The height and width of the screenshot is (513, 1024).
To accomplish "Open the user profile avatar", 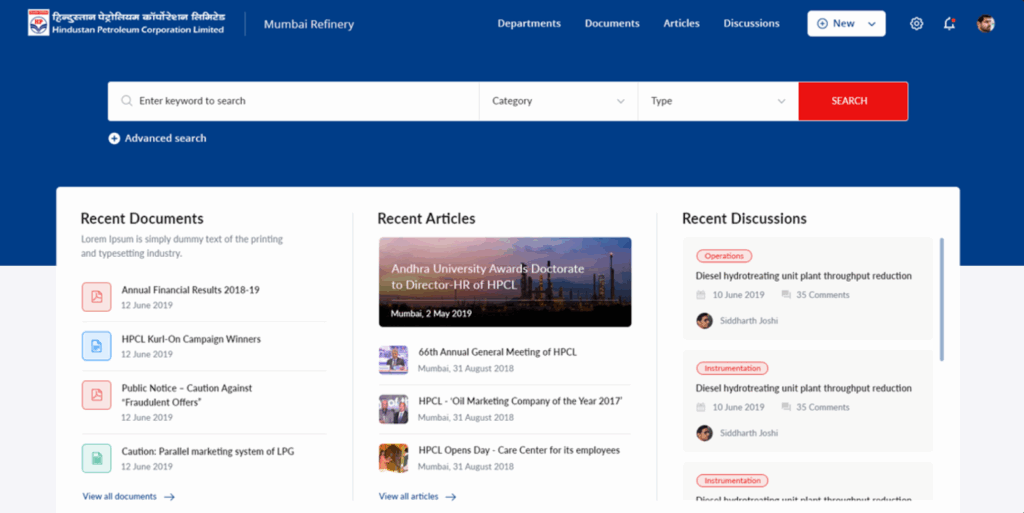I will (x=985, y=23).
